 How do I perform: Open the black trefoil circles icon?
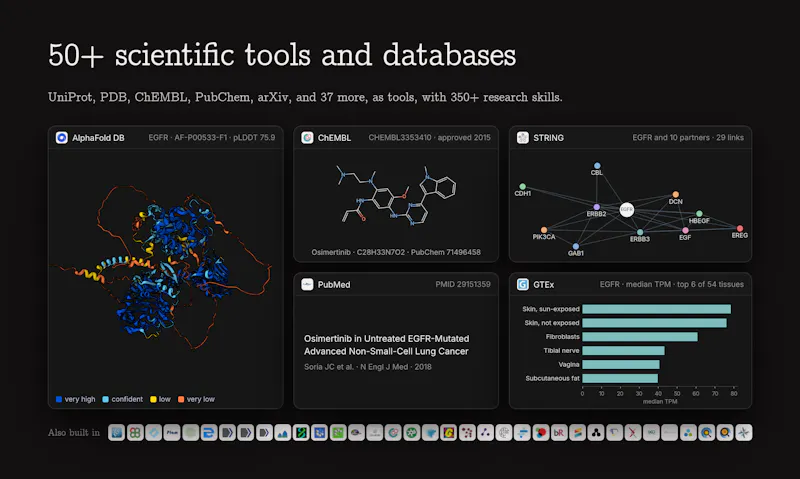tap(596, 433)
